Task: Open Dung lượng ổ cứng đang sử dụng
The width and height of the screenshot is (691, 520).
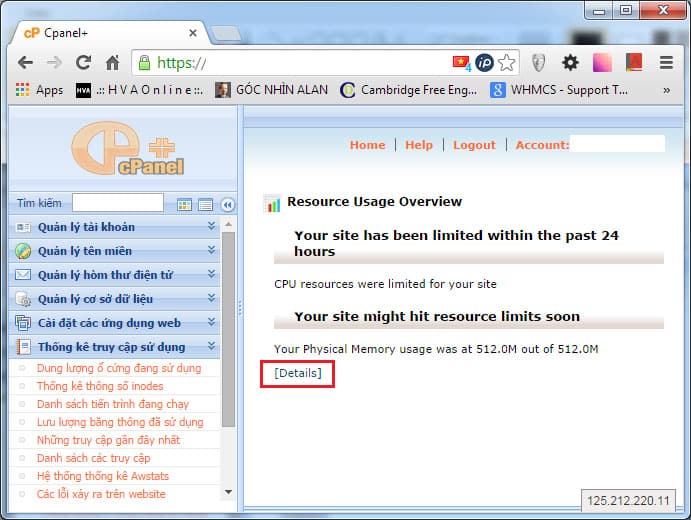Action: click(x=119, y=368)
